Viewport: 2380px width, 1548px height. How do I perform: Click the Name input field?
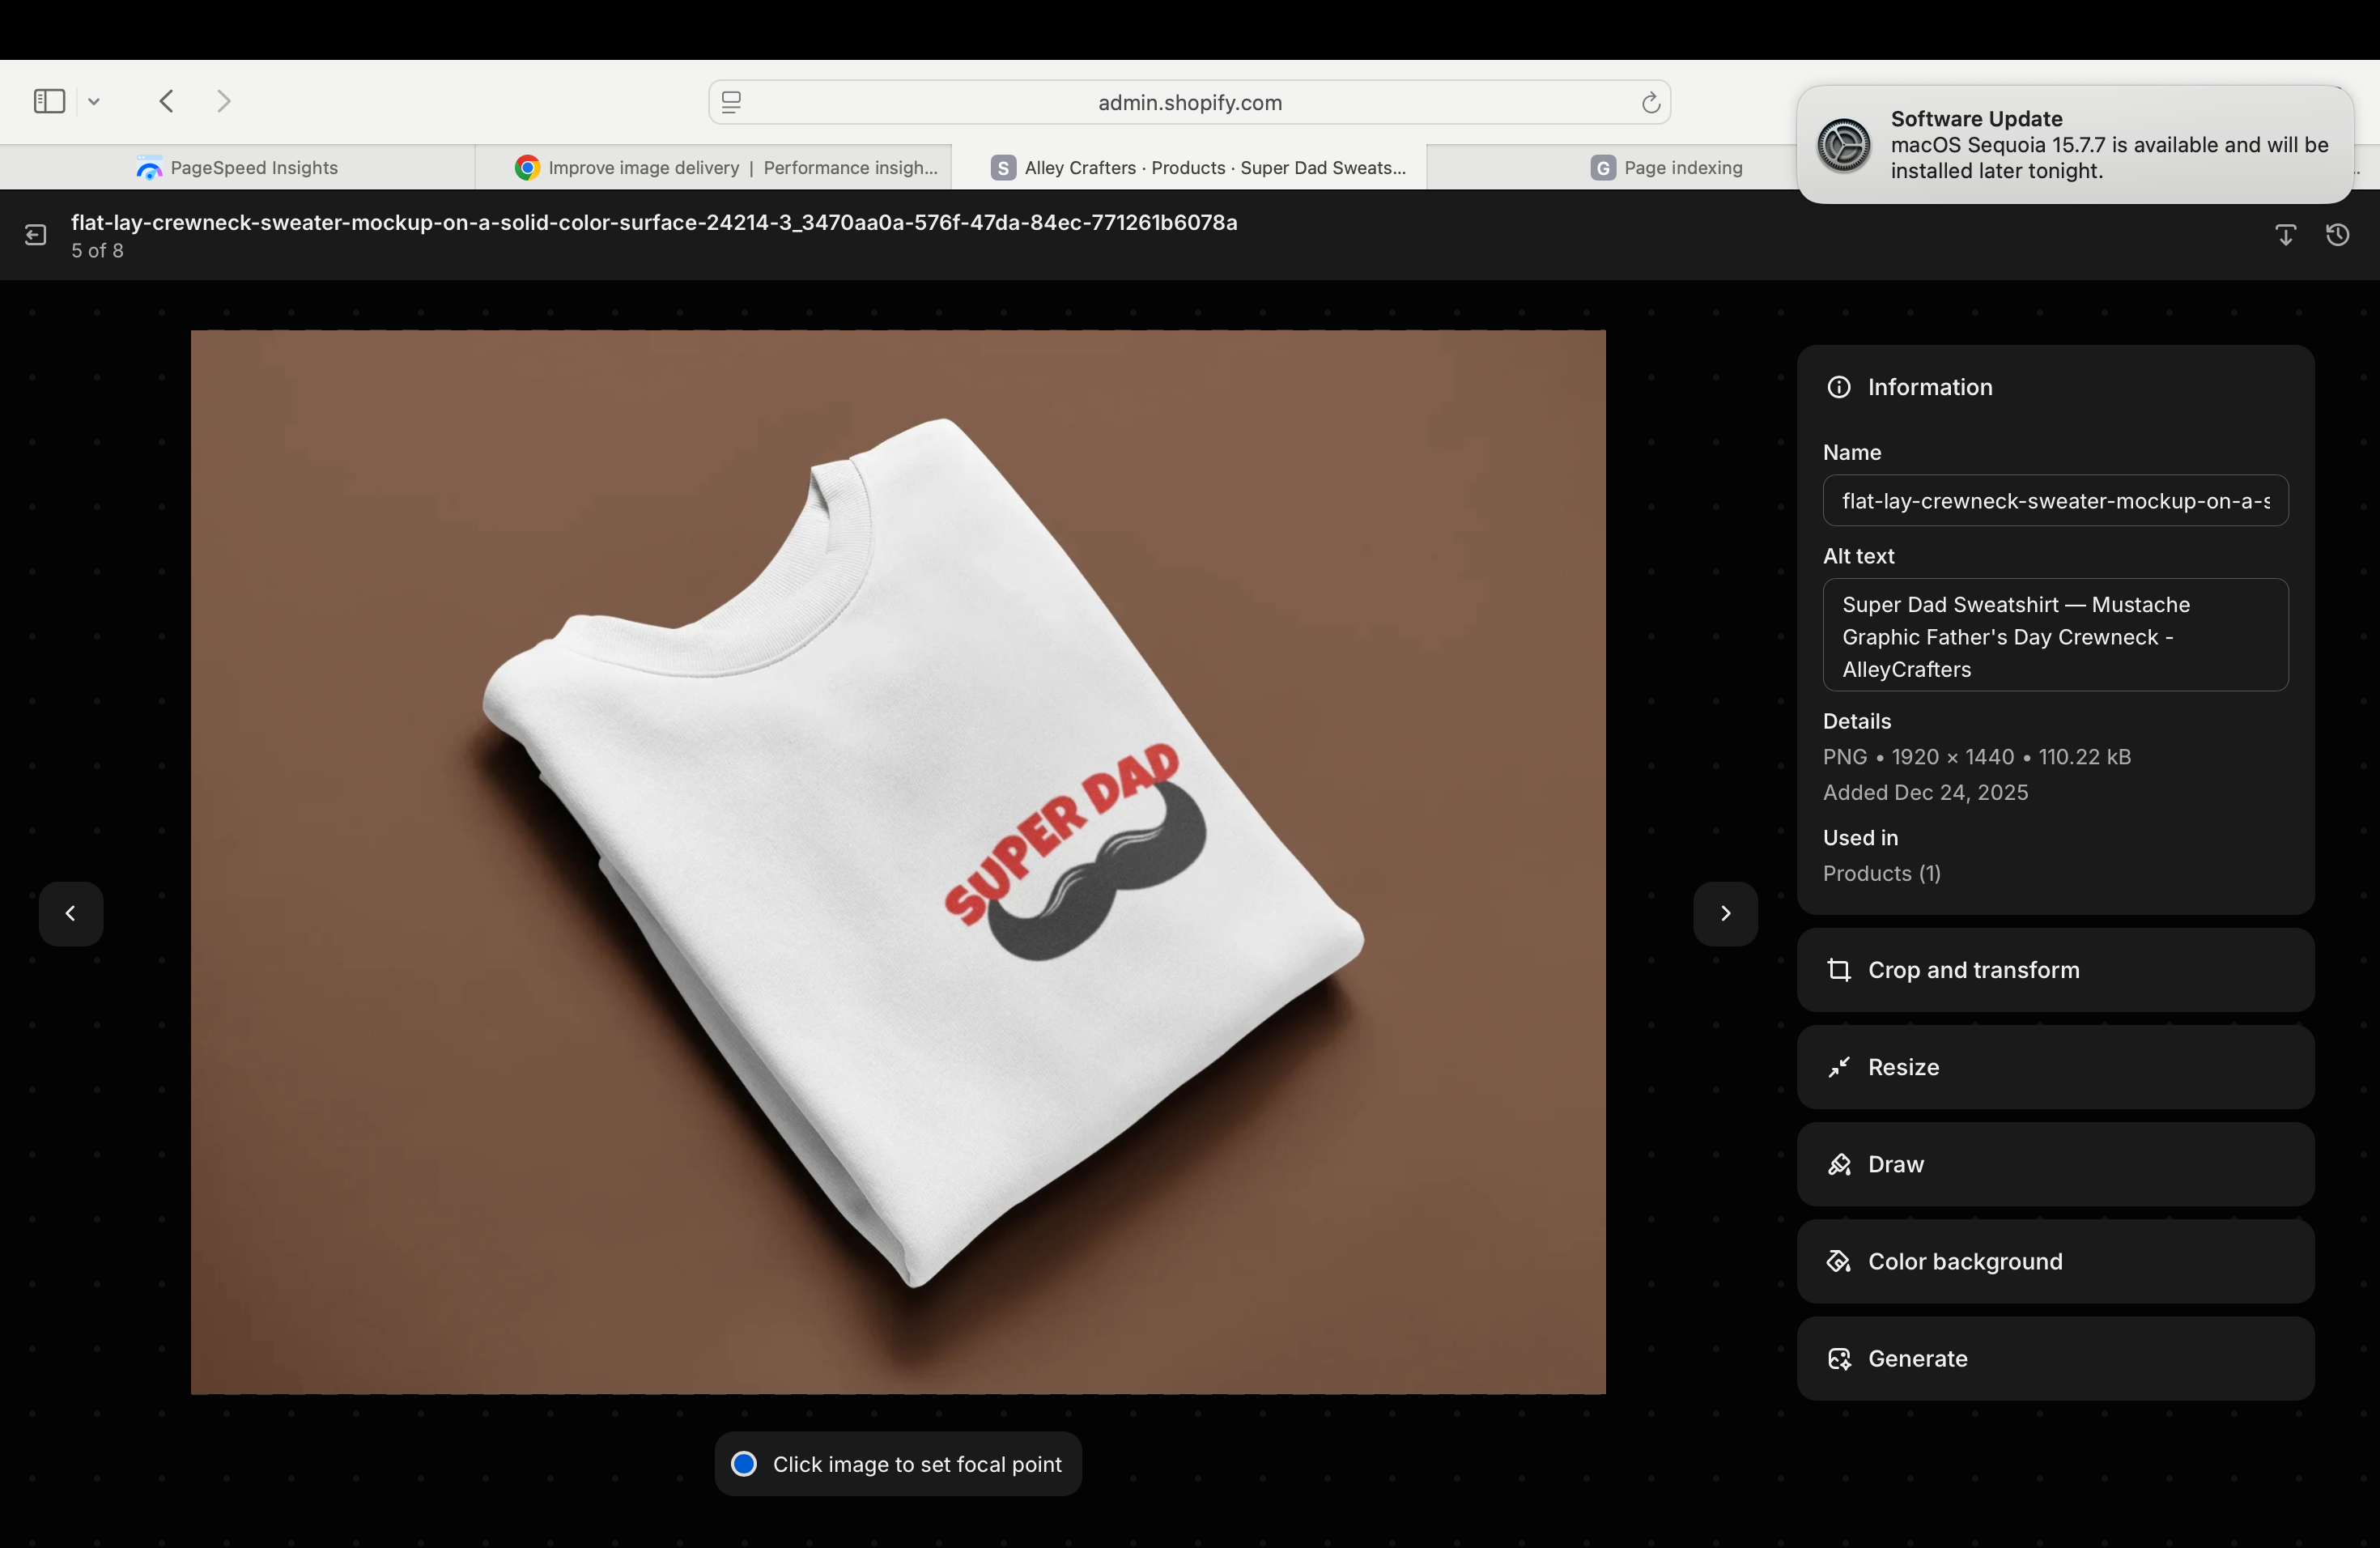(2055, 500)
